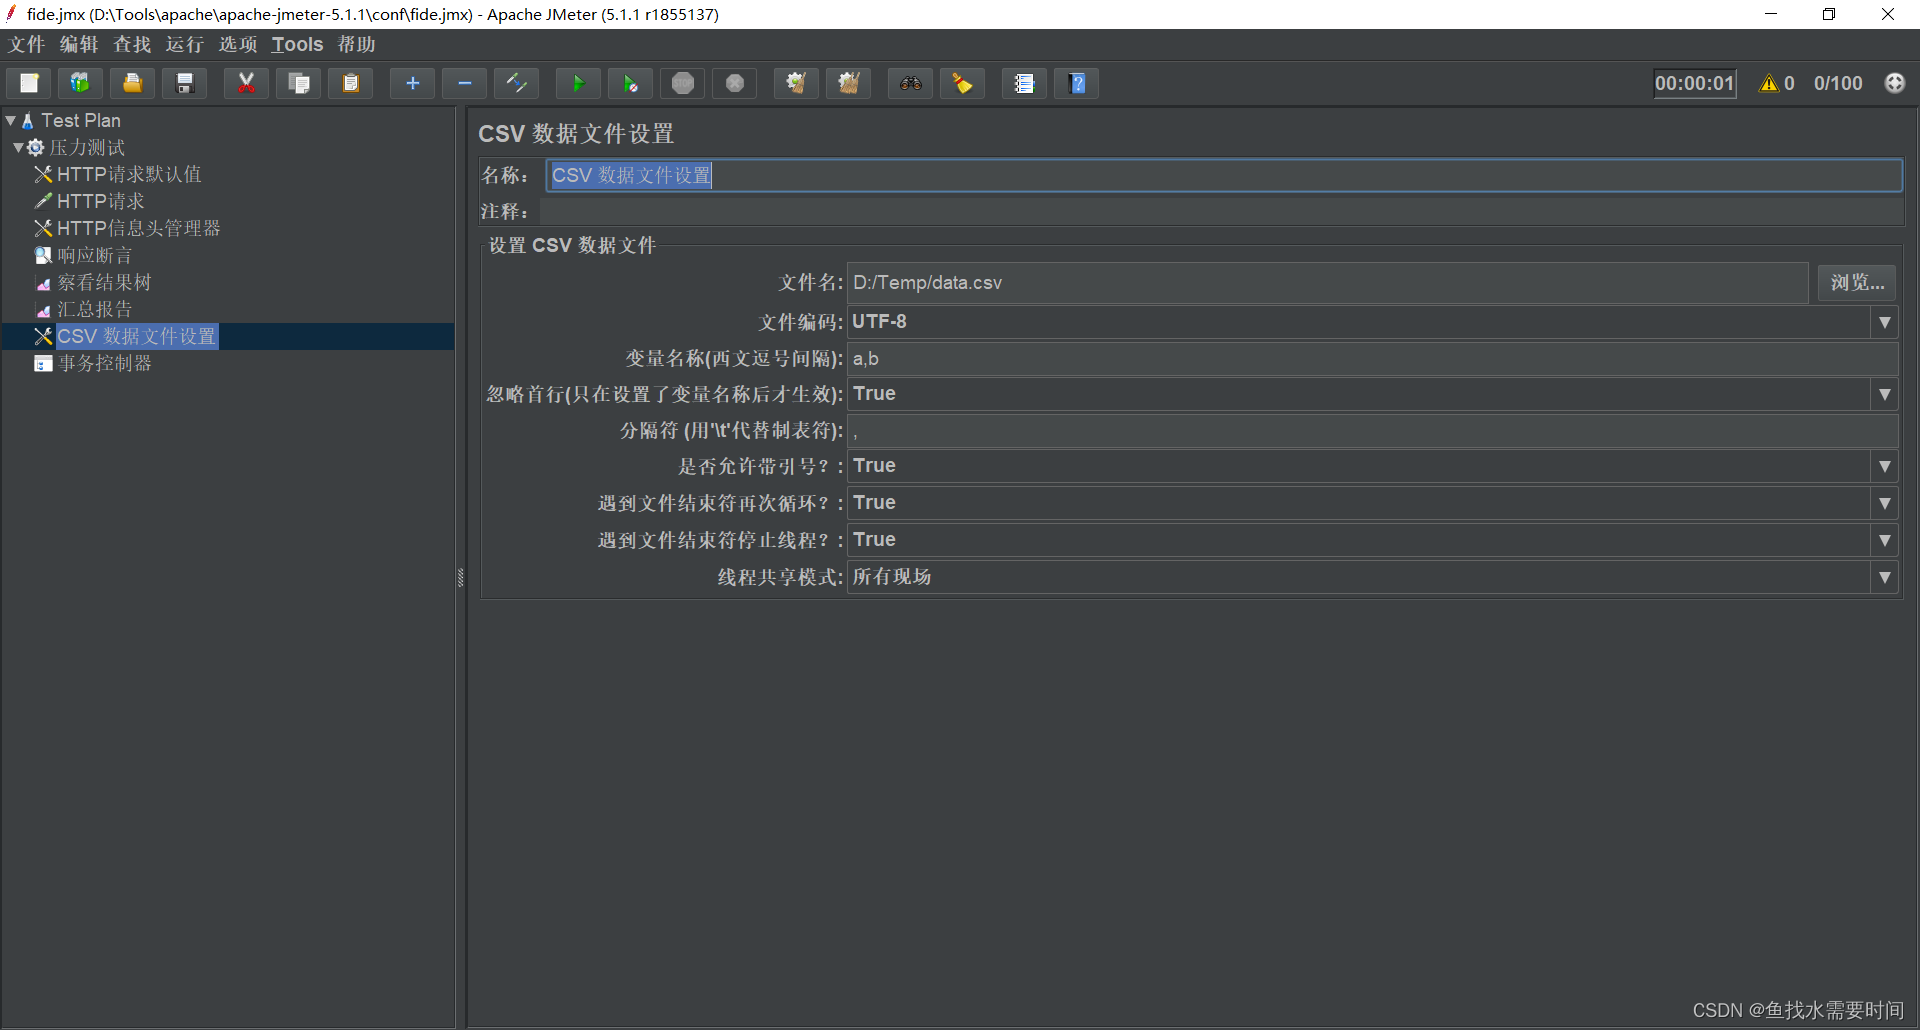
Task: Click the warning log triangle icon
Action: tap(1769, 83)
